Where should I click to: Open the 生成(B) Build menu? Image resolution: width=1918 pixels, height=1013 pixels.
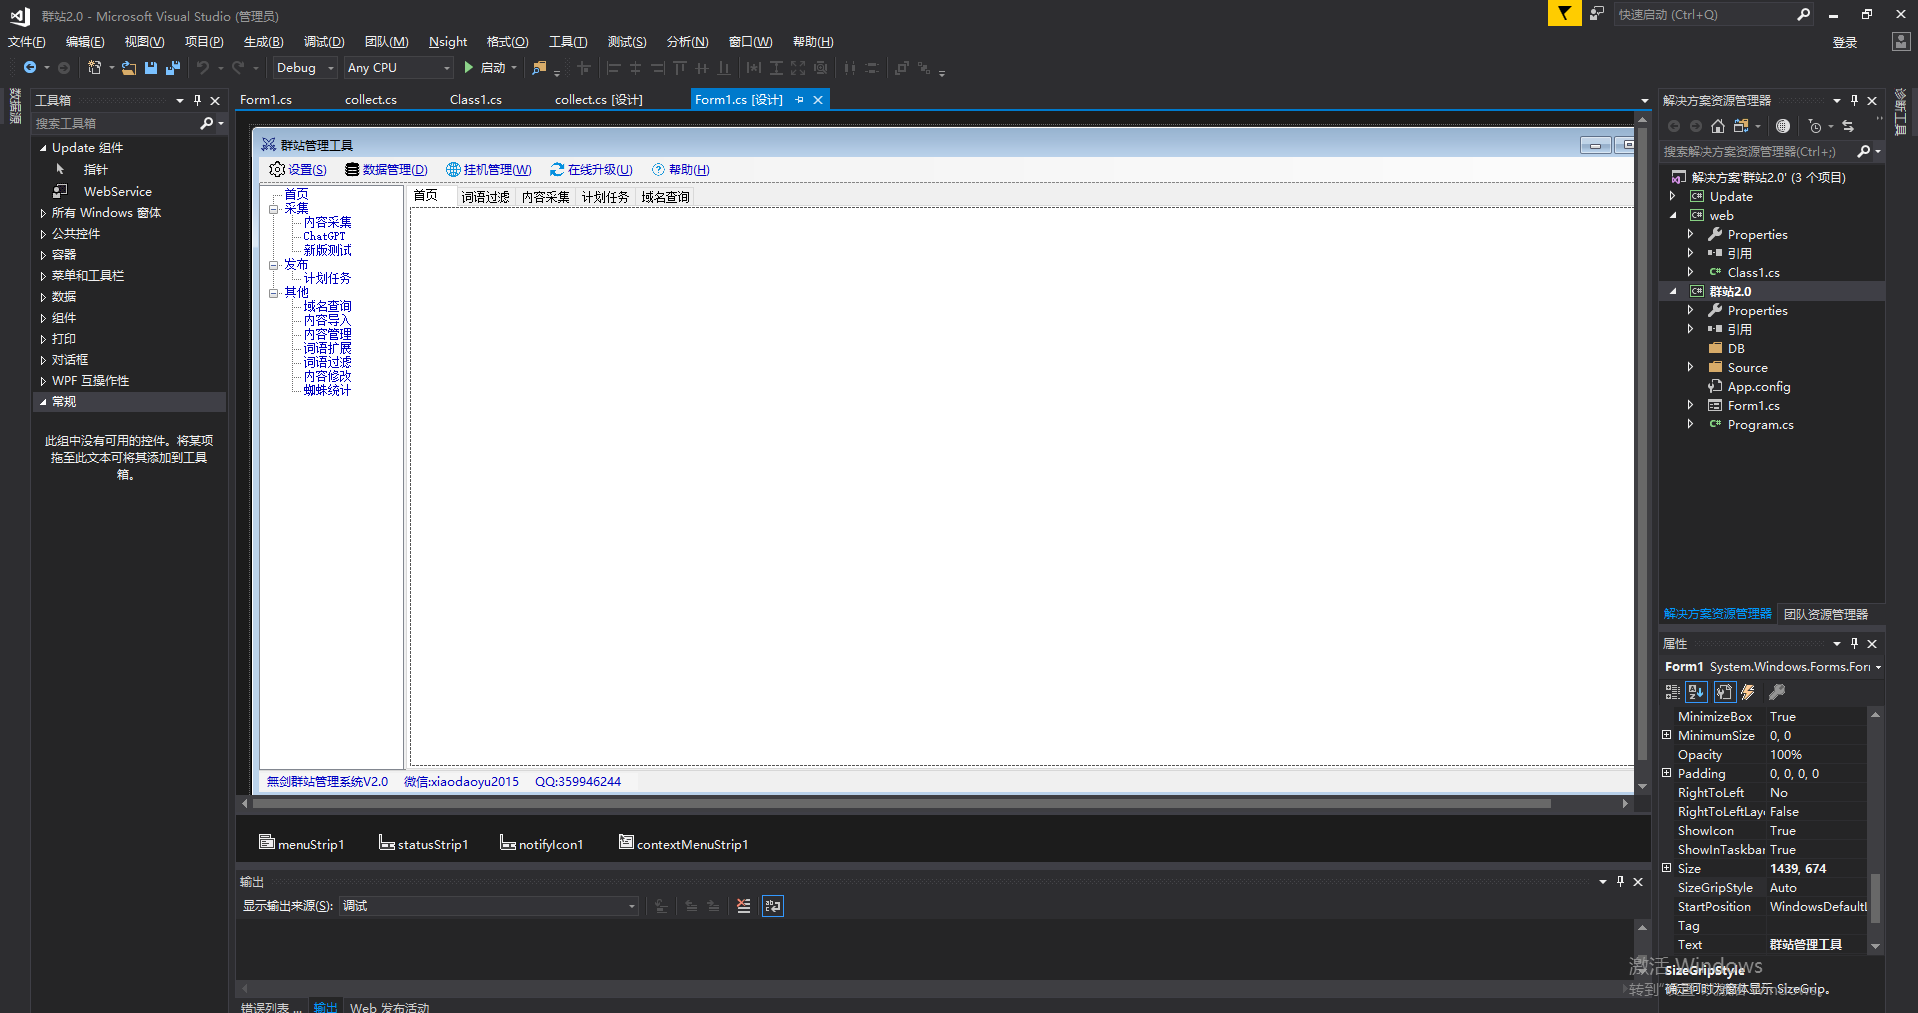tap(263, 42)
